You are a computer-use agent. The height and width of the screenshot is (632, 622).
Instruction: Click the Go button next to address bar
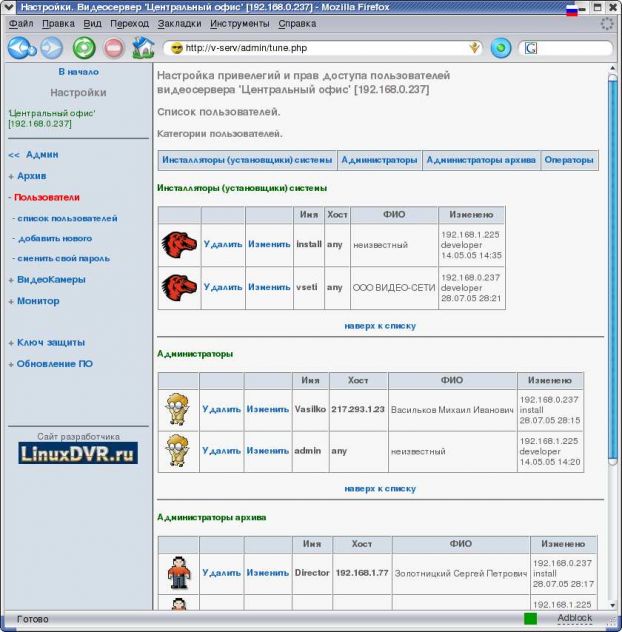pyautogui.click(x=501, y=48)
